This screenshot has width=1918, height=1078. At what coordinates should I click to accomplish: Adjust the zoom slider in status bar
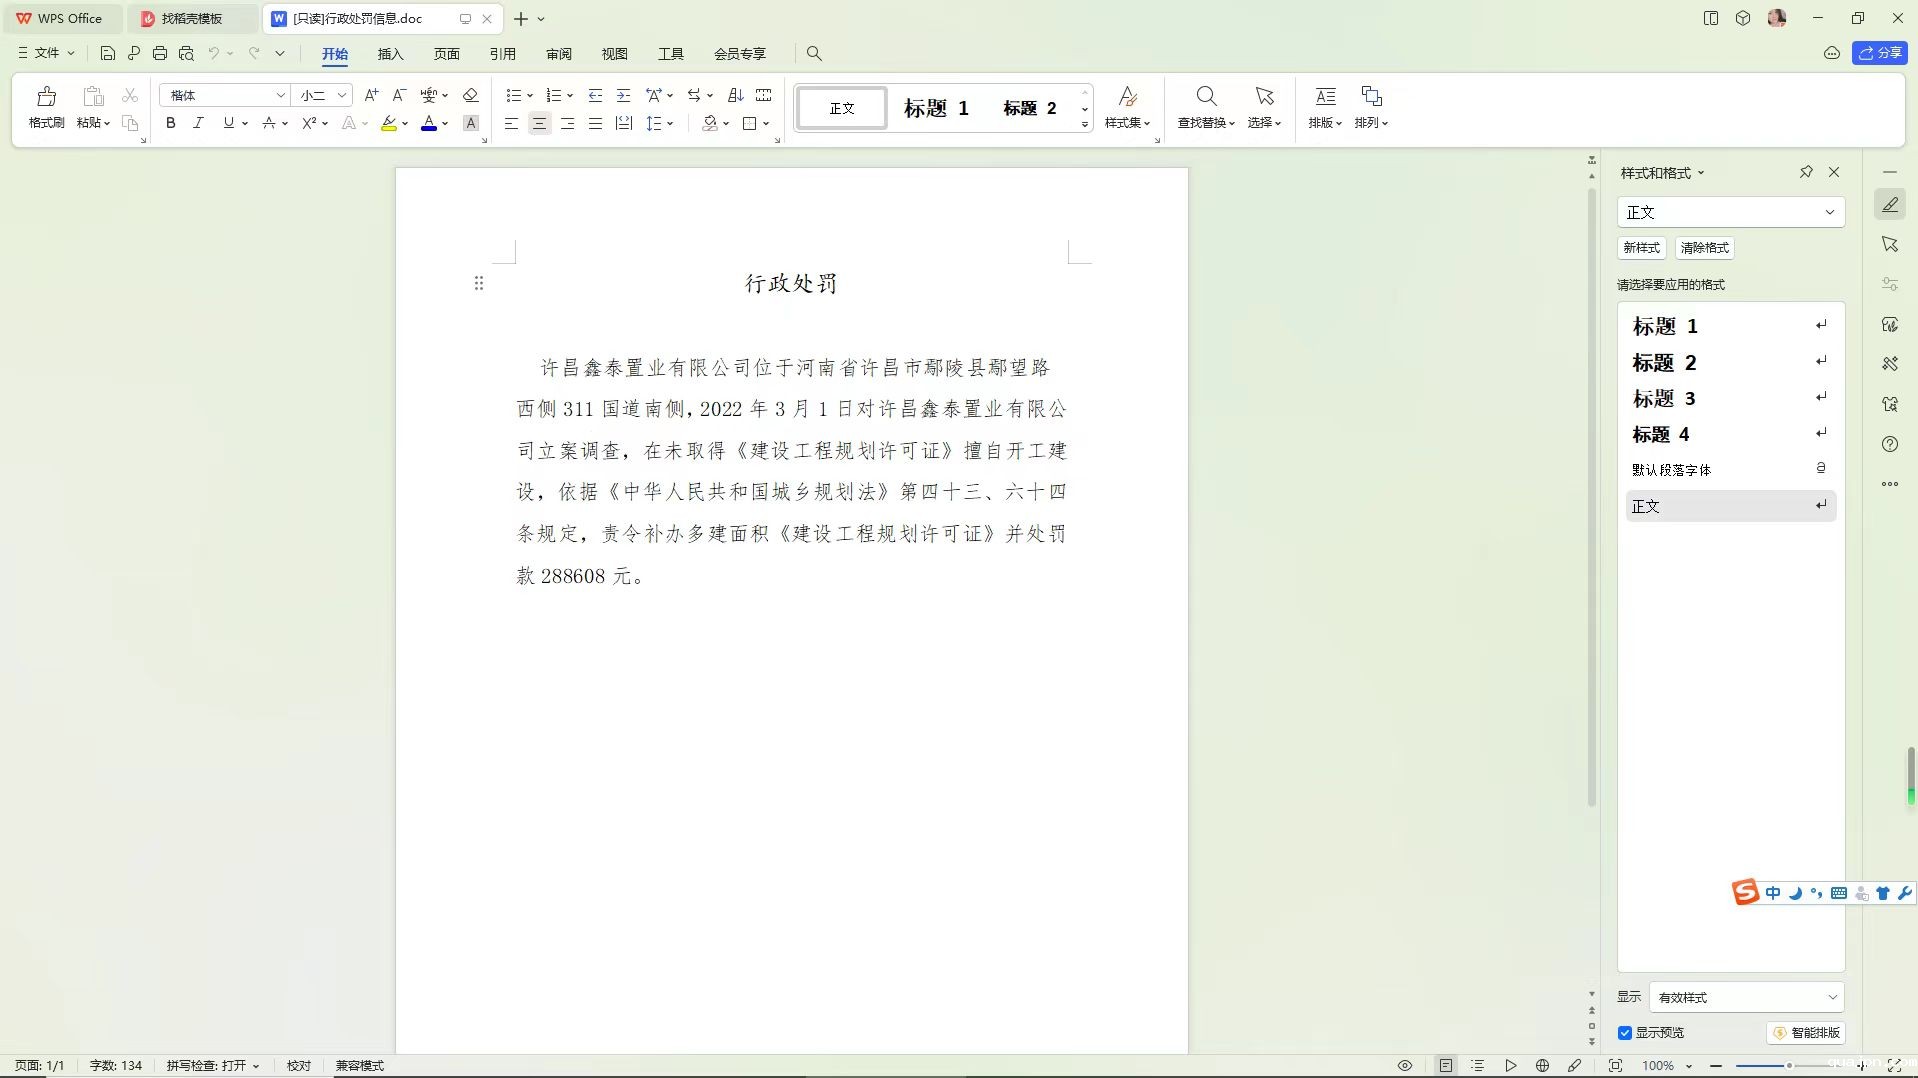tap(1788, 1066)
